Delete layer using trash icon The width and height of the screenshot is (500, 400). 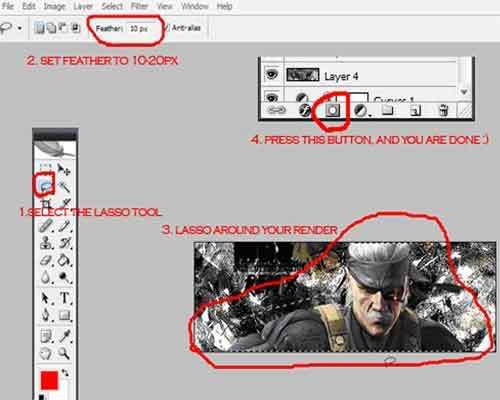[x=443, y=110]
